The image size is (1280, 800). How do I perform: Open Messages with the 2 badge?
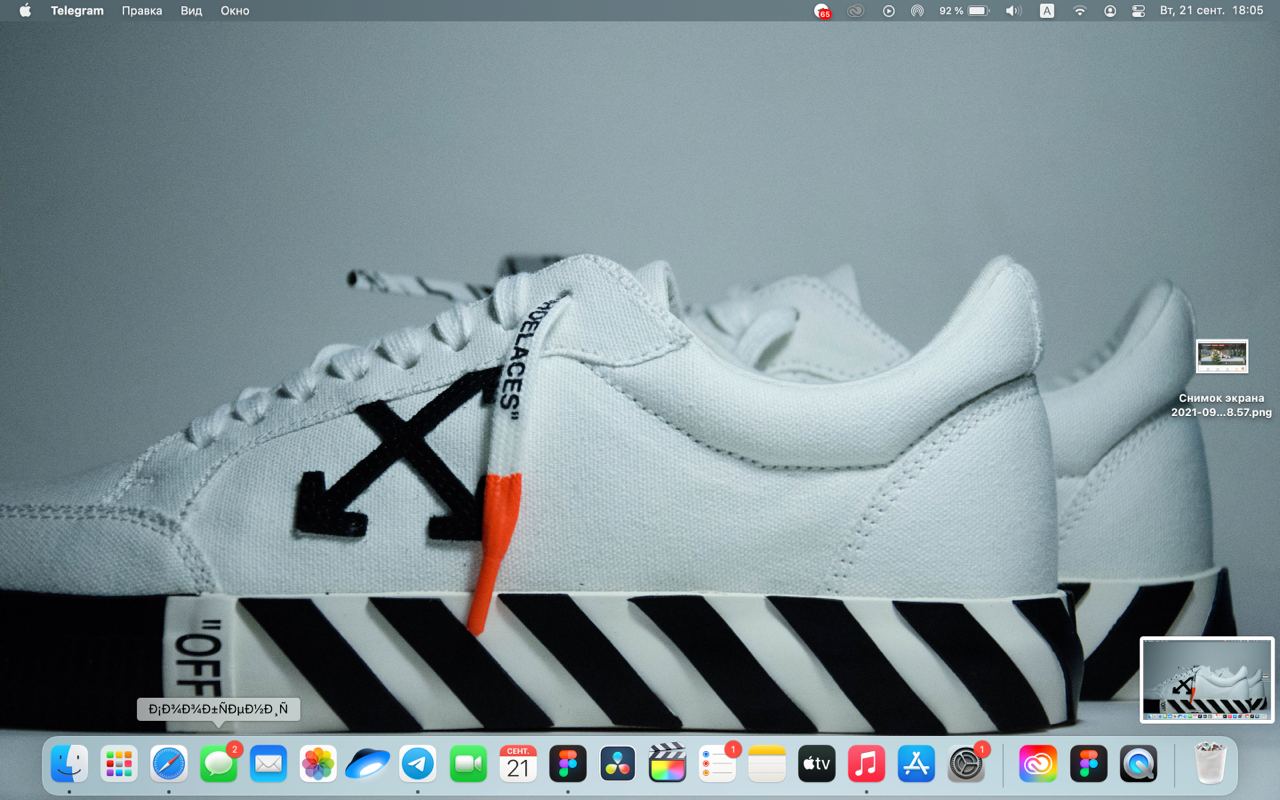point(219,764)
